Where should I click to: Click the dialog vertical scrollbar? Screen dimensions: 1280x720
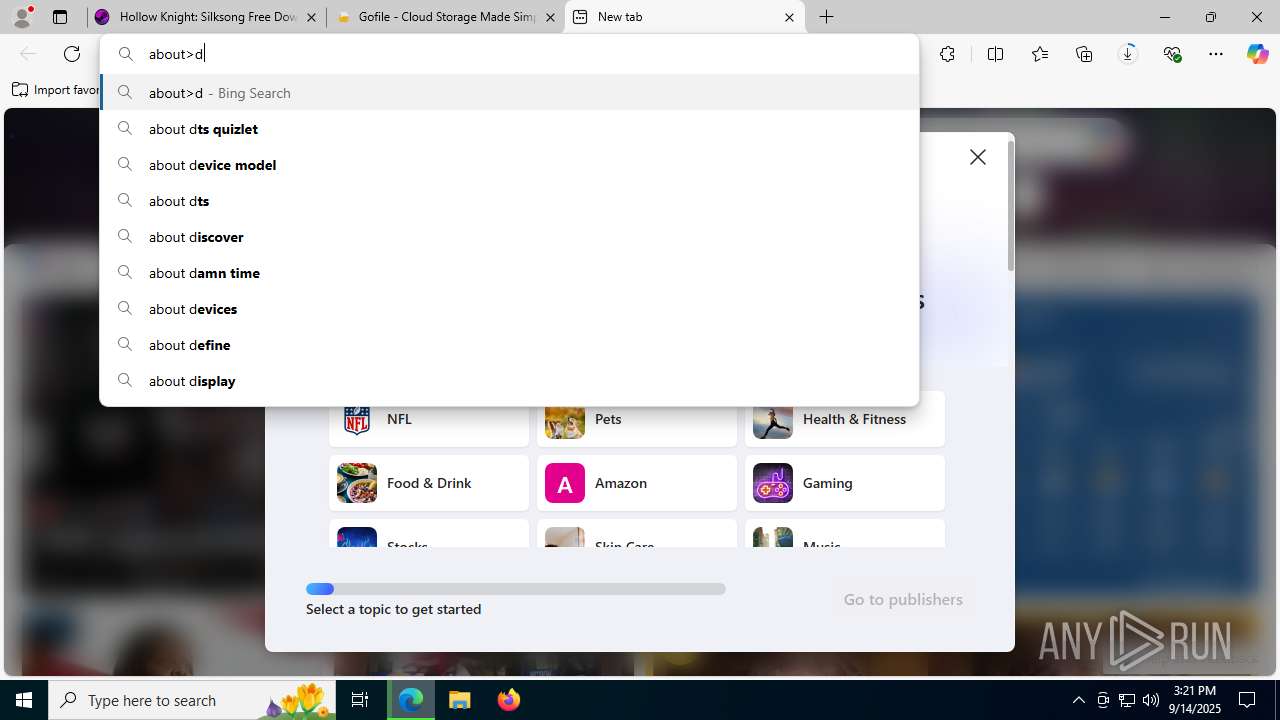click(x=1011, y=206)
